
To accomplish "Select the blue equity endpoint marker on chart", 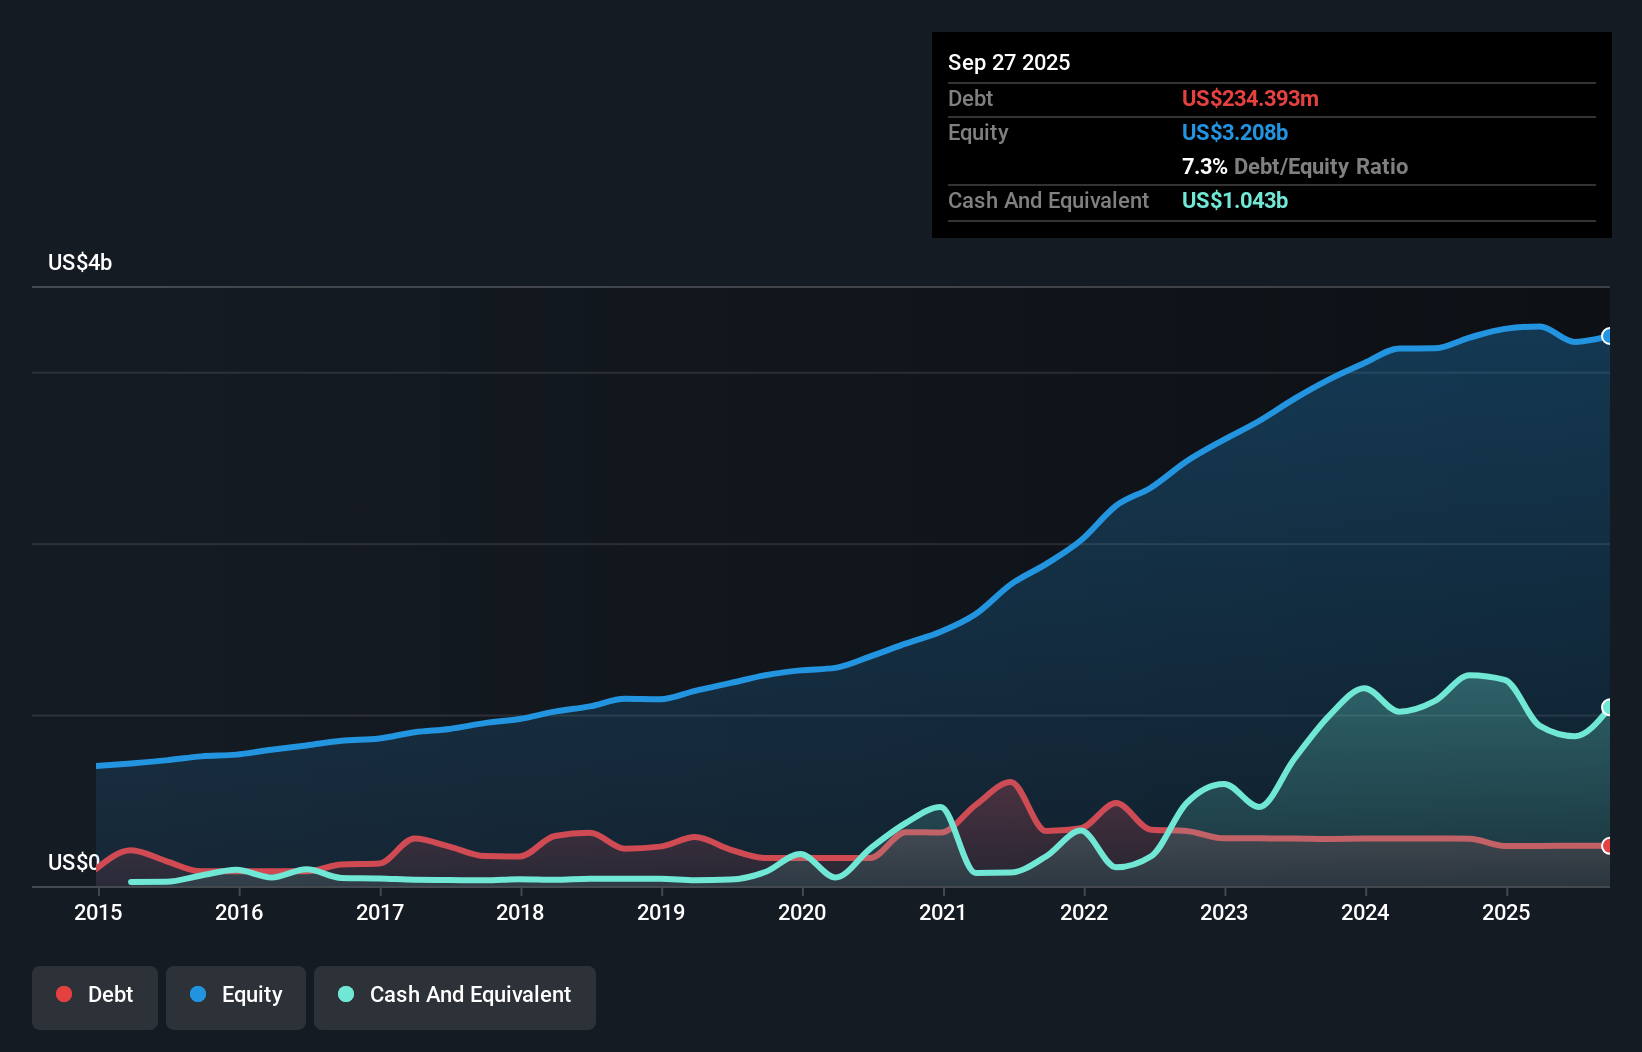I will point(1608,336).
